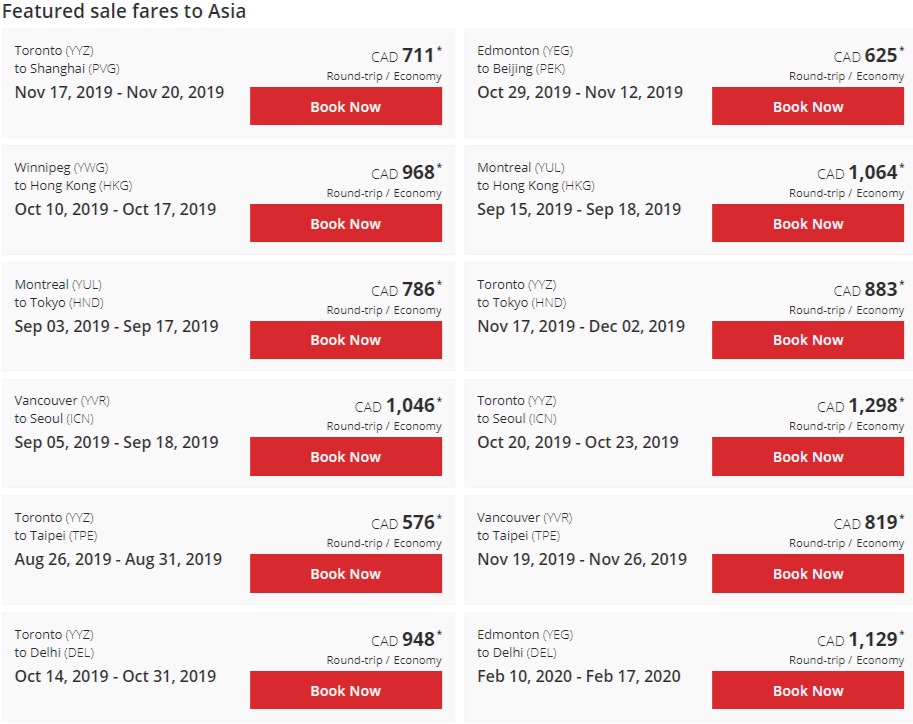Book the Edmonton to Beijing CAD 625 fare
Image resolution: width=913 pixels, height=724 pixels.
[808, 106]
